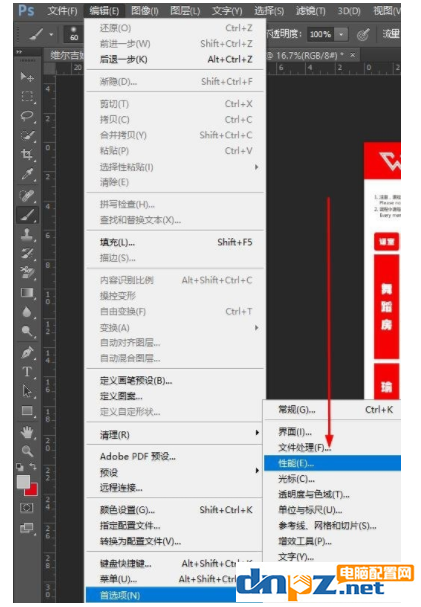Select the Lasso tool

tap(27, 116)
